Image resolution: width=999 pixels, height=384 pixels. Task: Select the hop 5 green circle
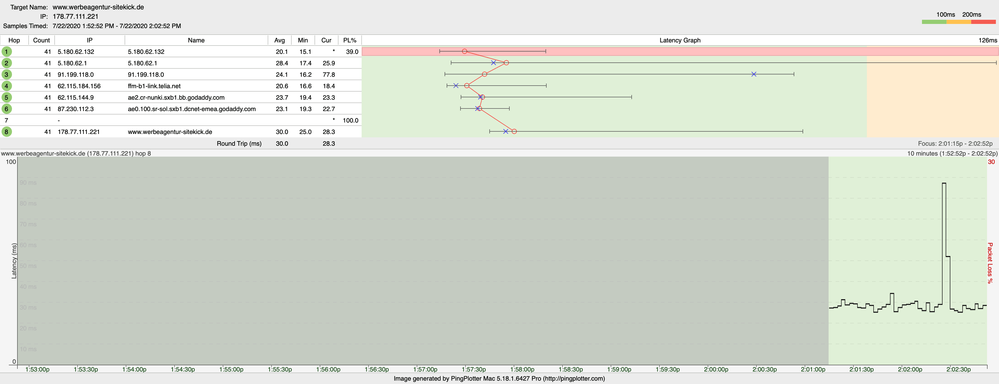[x=6, y=97]
